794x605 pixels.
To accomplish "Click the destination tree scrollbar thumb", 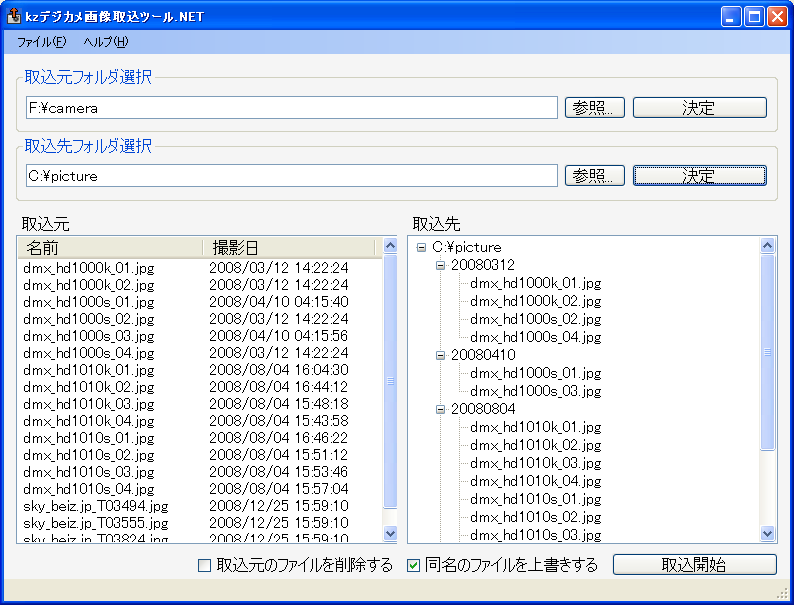I will click(x=768, y=352).
